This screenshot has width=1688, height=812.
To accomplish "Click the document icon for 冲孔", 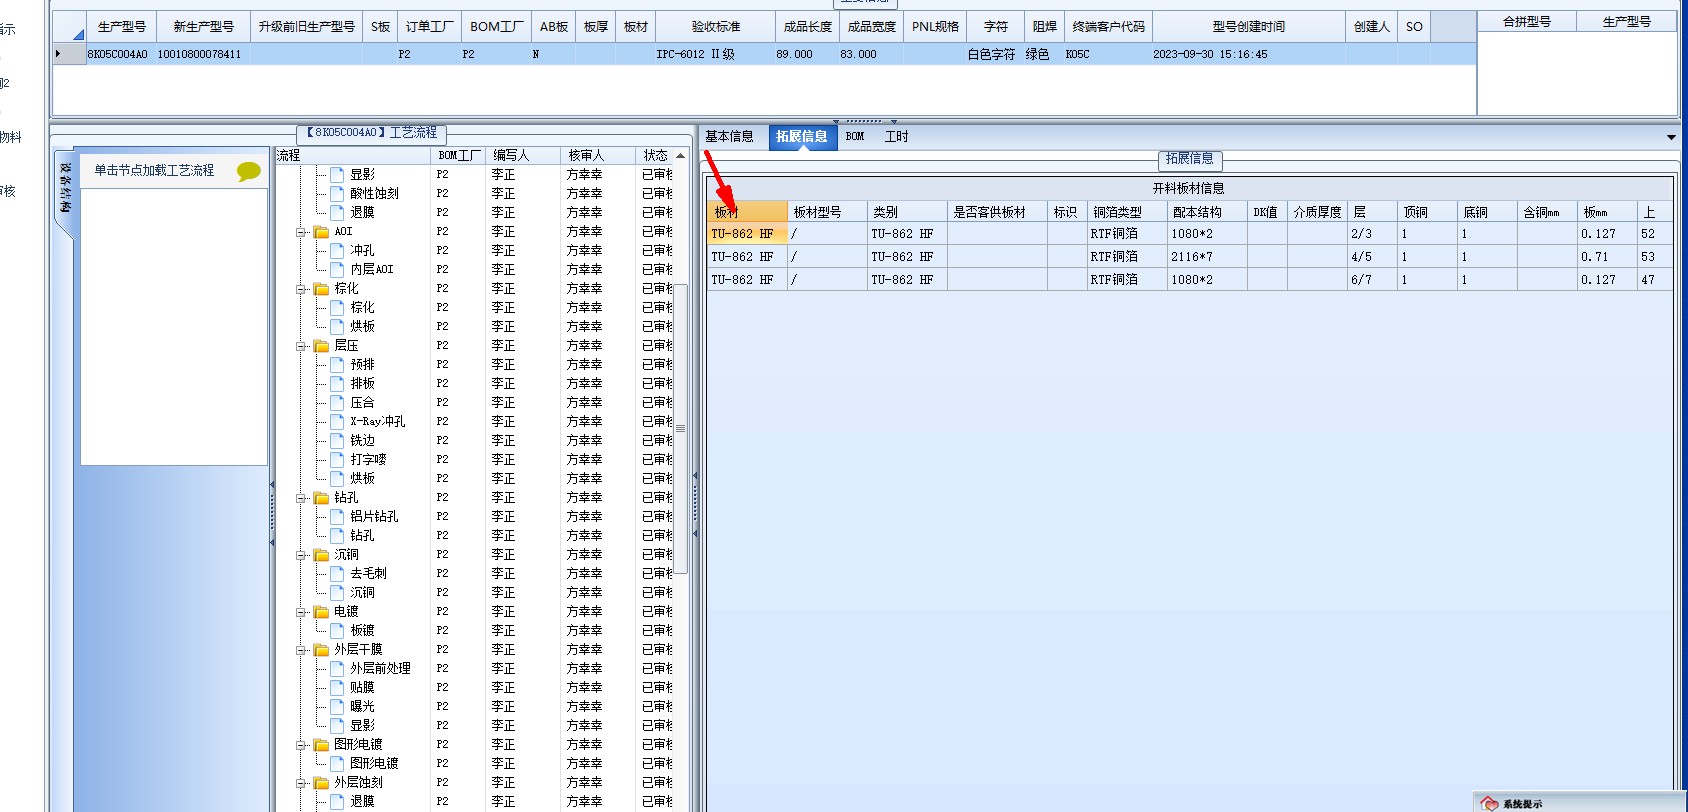I will (x=337, y=250).
